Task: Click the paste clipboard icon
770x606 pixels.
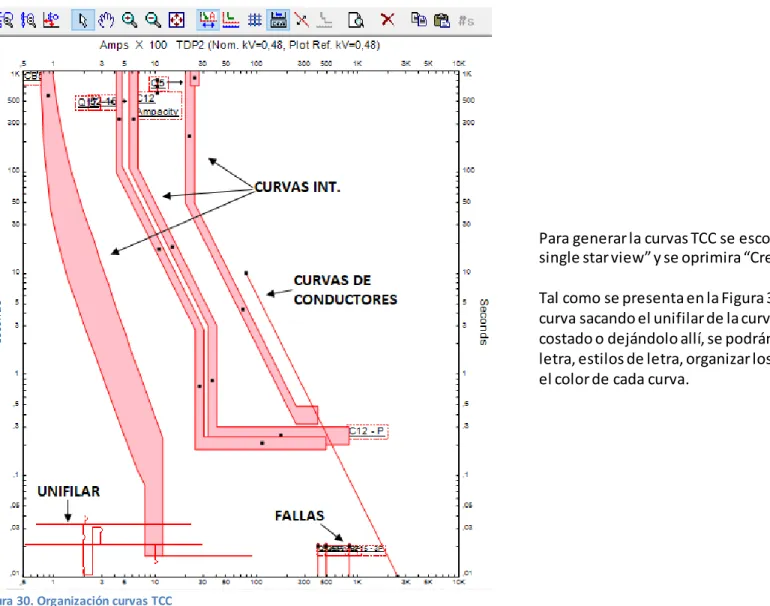Action: (442, 20)
